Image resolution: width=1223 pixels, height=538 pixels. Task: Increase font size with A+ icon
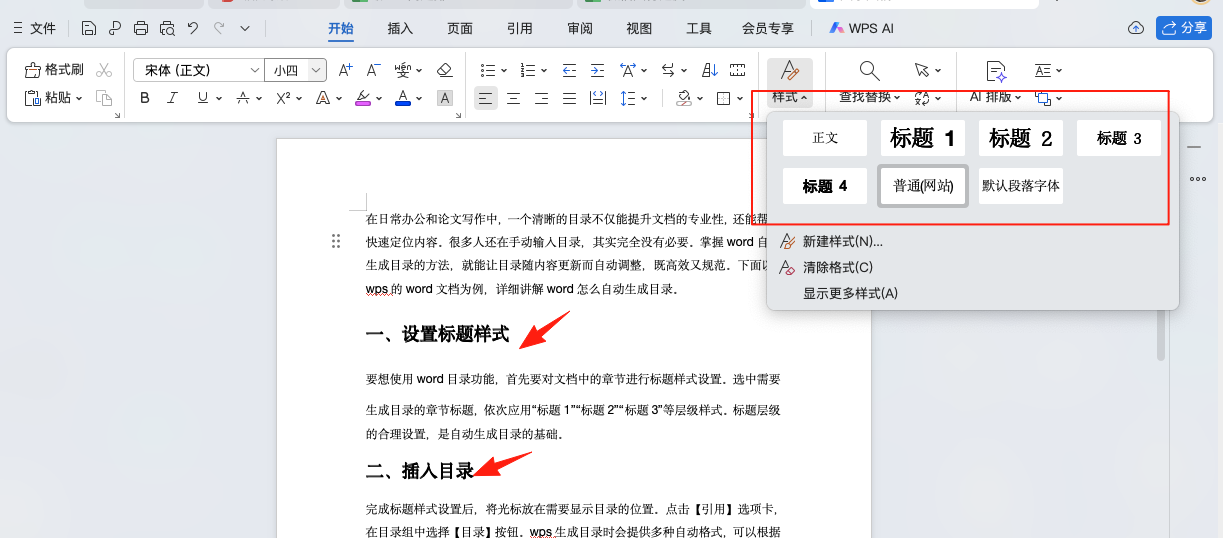(345, 70)
